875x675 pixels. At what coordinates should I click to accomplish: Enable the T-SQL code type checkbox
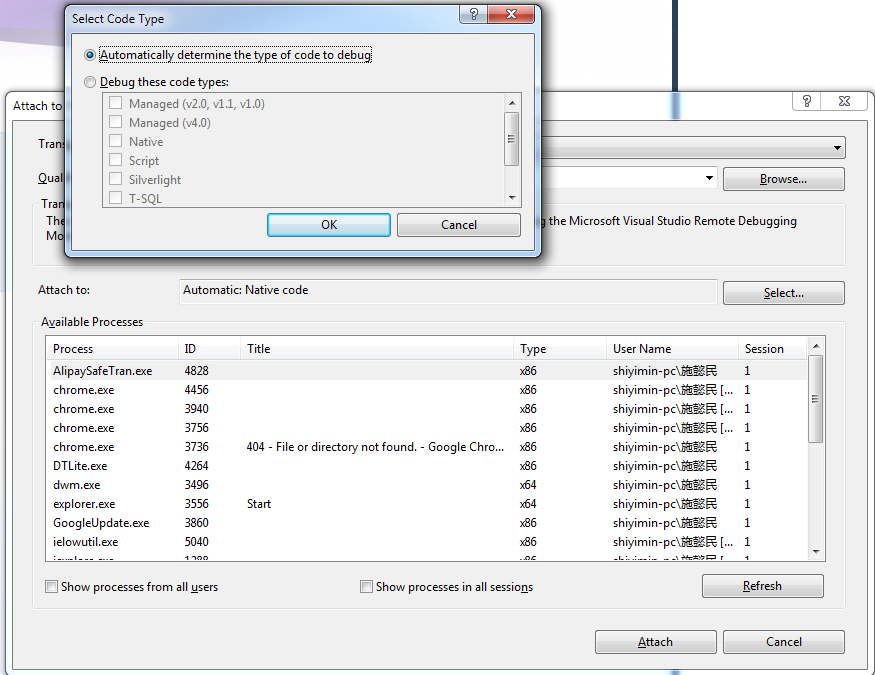coord(116,198)
